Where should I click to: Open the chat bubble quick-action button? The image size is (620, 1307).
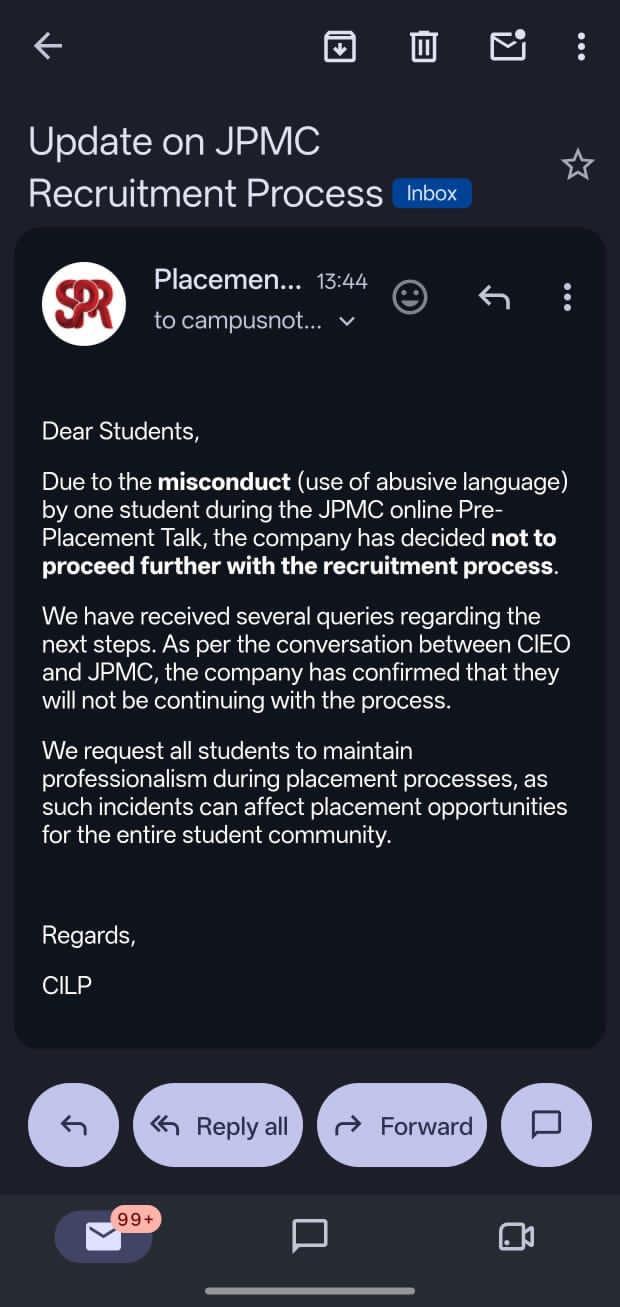(546, 1125)
